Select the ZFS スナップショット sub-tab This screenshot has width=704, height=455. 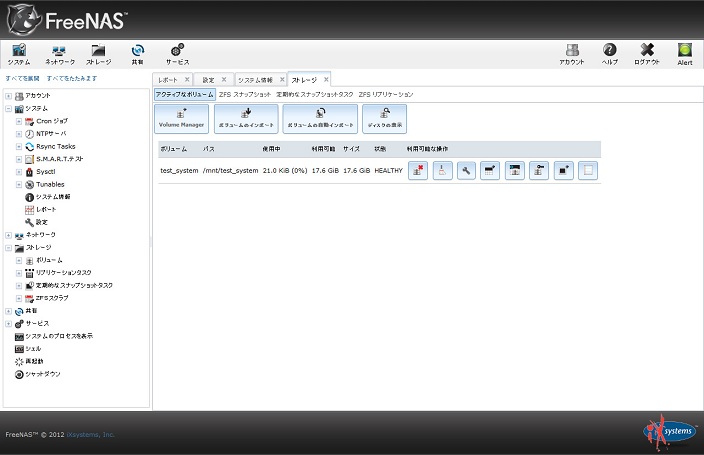click(x=245, y=94)
